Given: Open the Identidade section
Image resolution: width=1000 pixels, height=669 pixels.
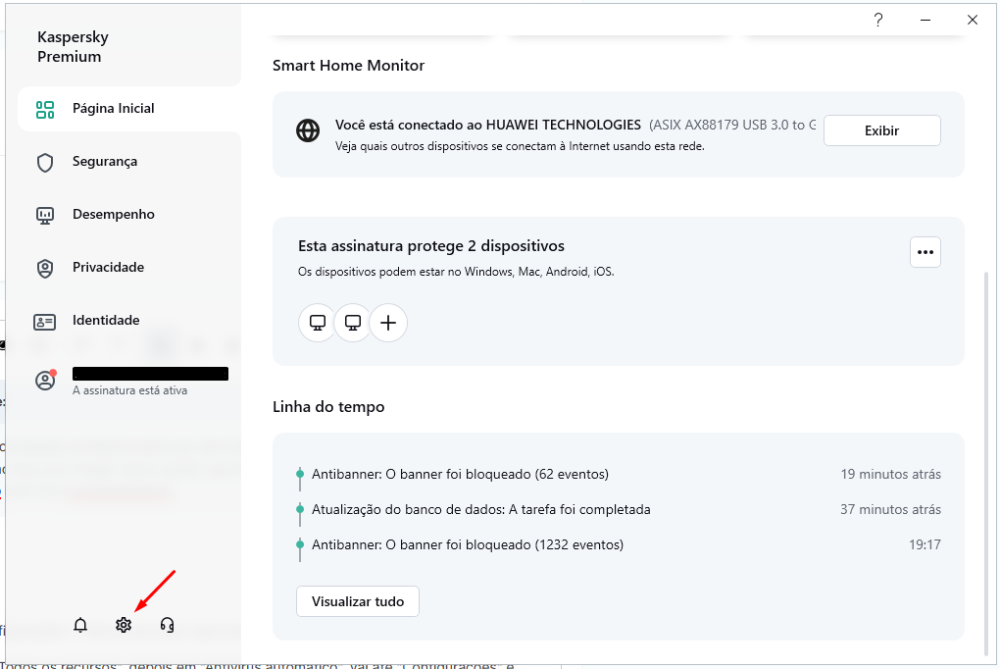Looking at the screenshot, I should [129, 320].
